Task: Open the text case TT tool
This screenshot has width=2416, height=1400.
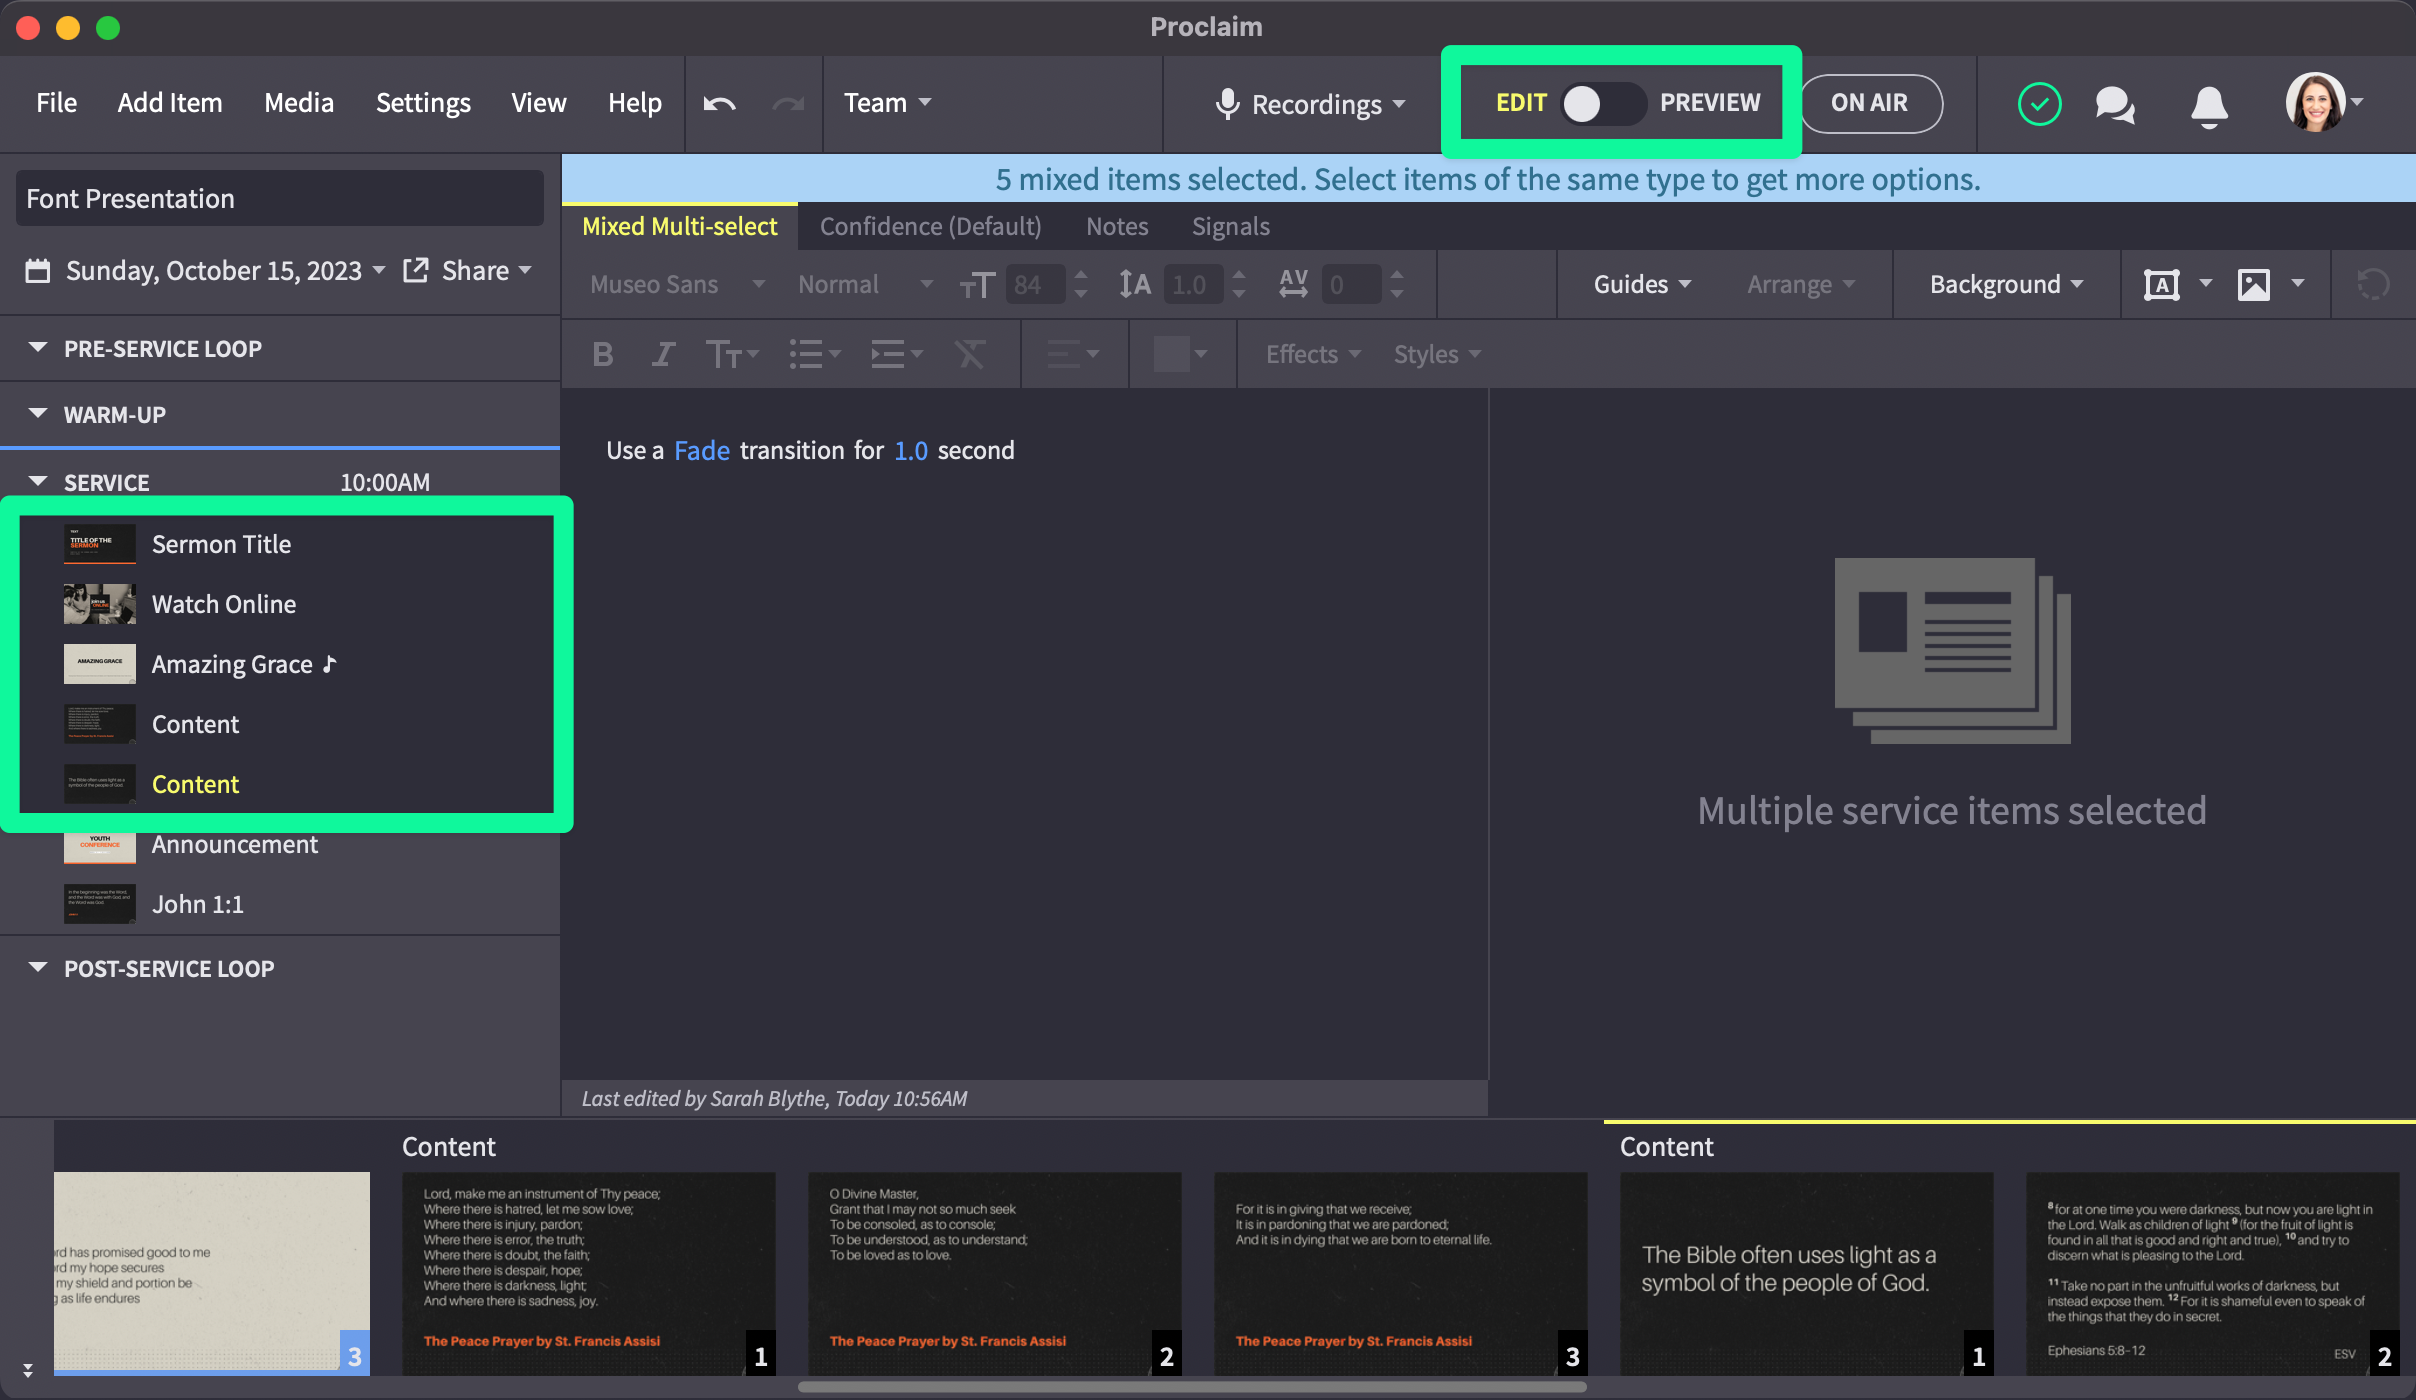Action: [x=732, y=354]
